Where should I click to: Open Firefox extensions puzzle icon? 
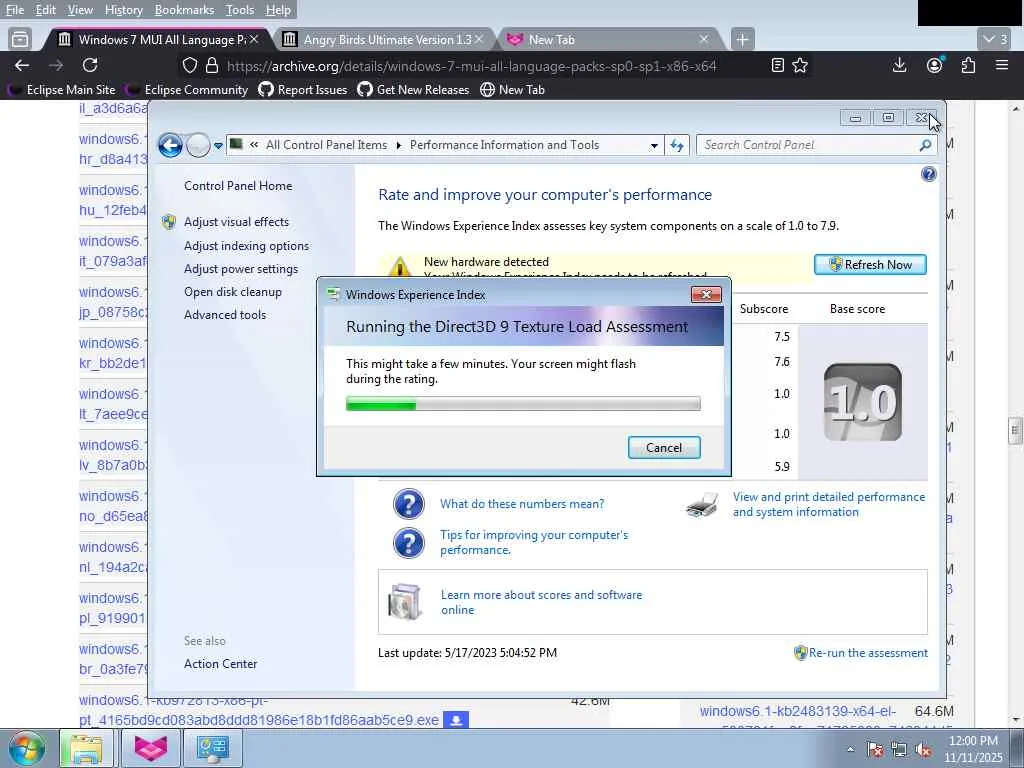968,65
